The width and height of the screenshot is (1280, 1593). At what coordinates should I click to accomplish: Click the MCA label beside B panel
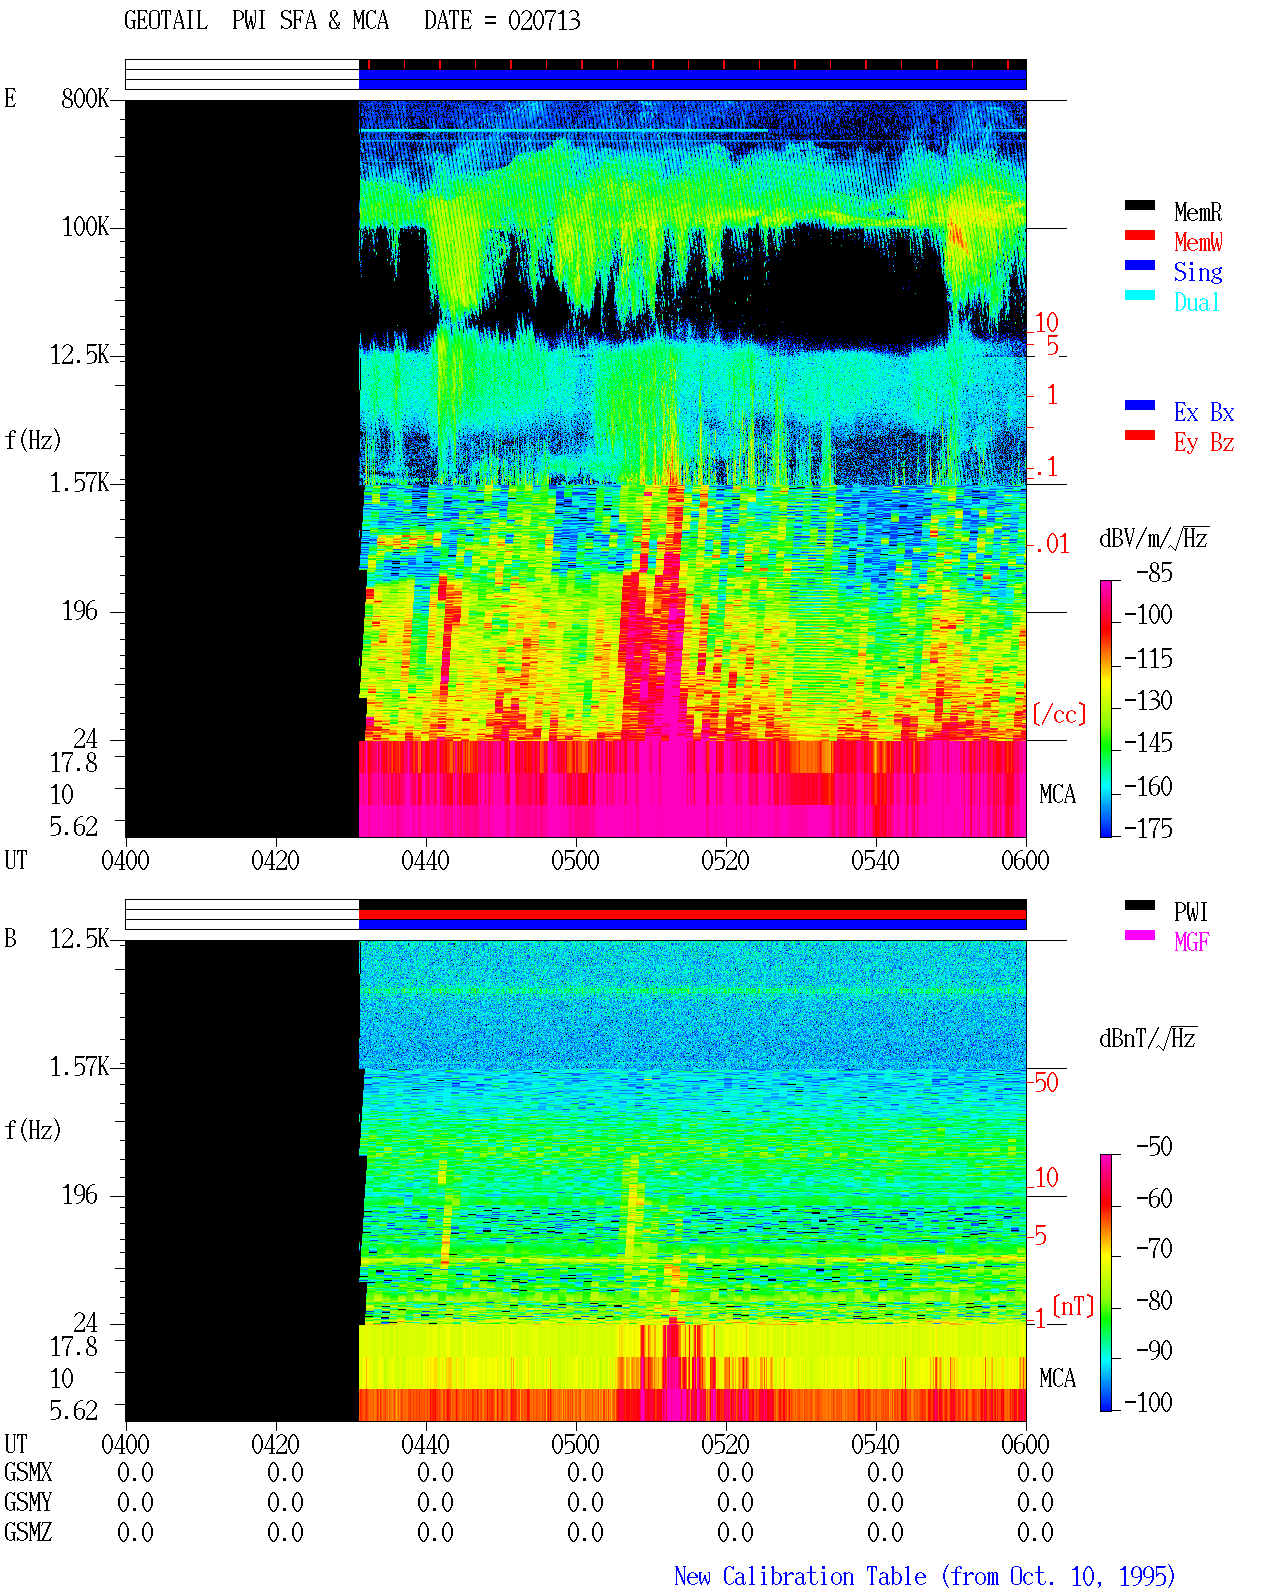point(1057,1378)
